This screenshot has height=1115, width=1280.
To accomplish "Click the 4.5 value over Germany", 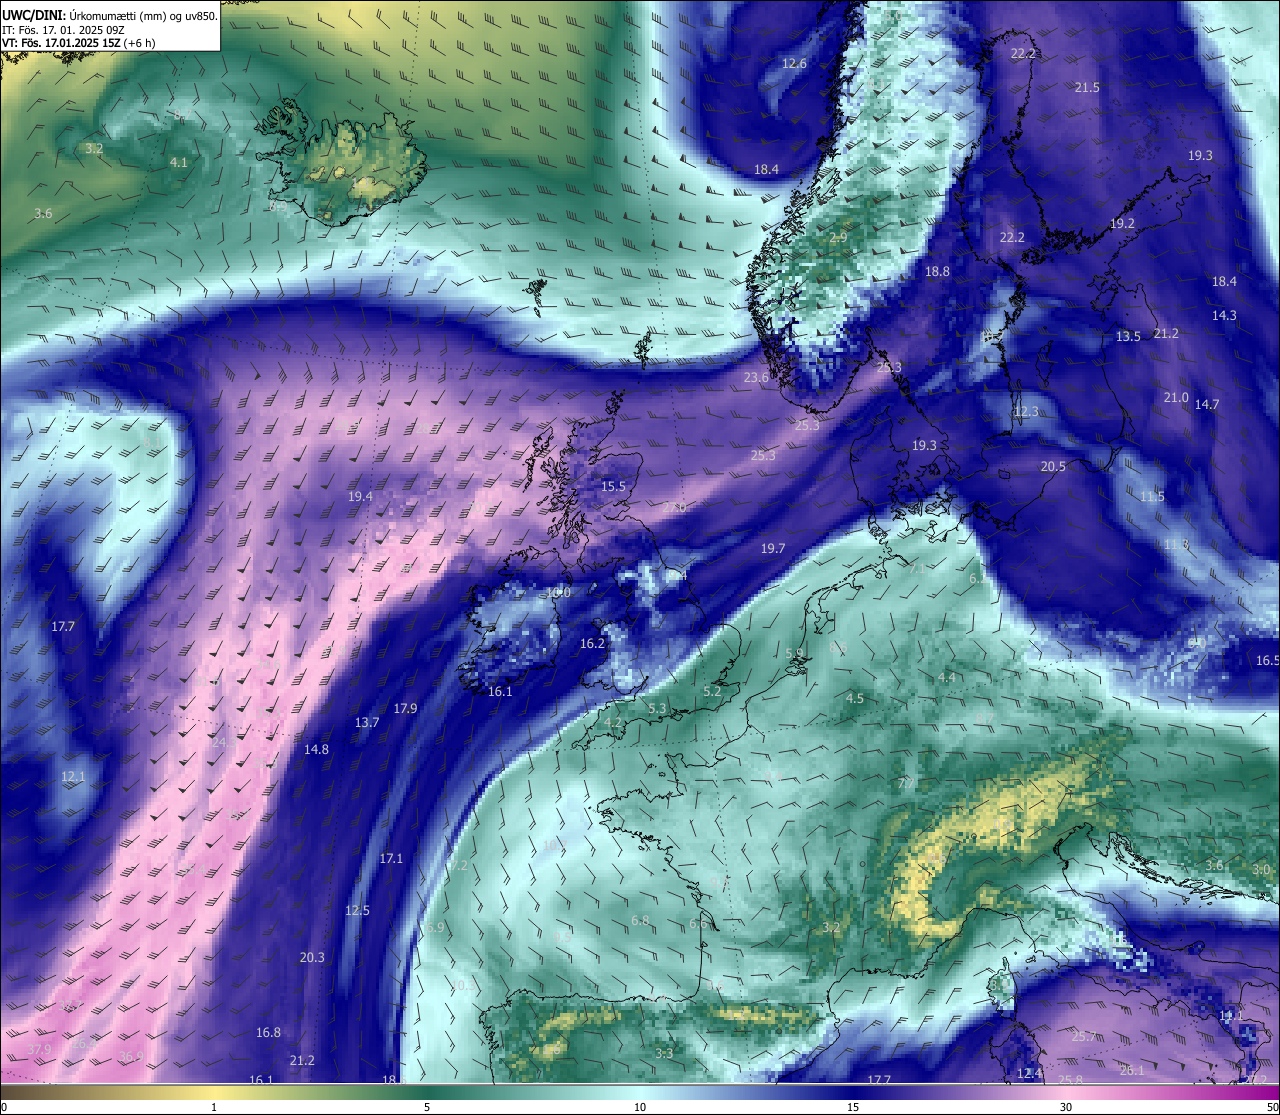I will (855, 698).
